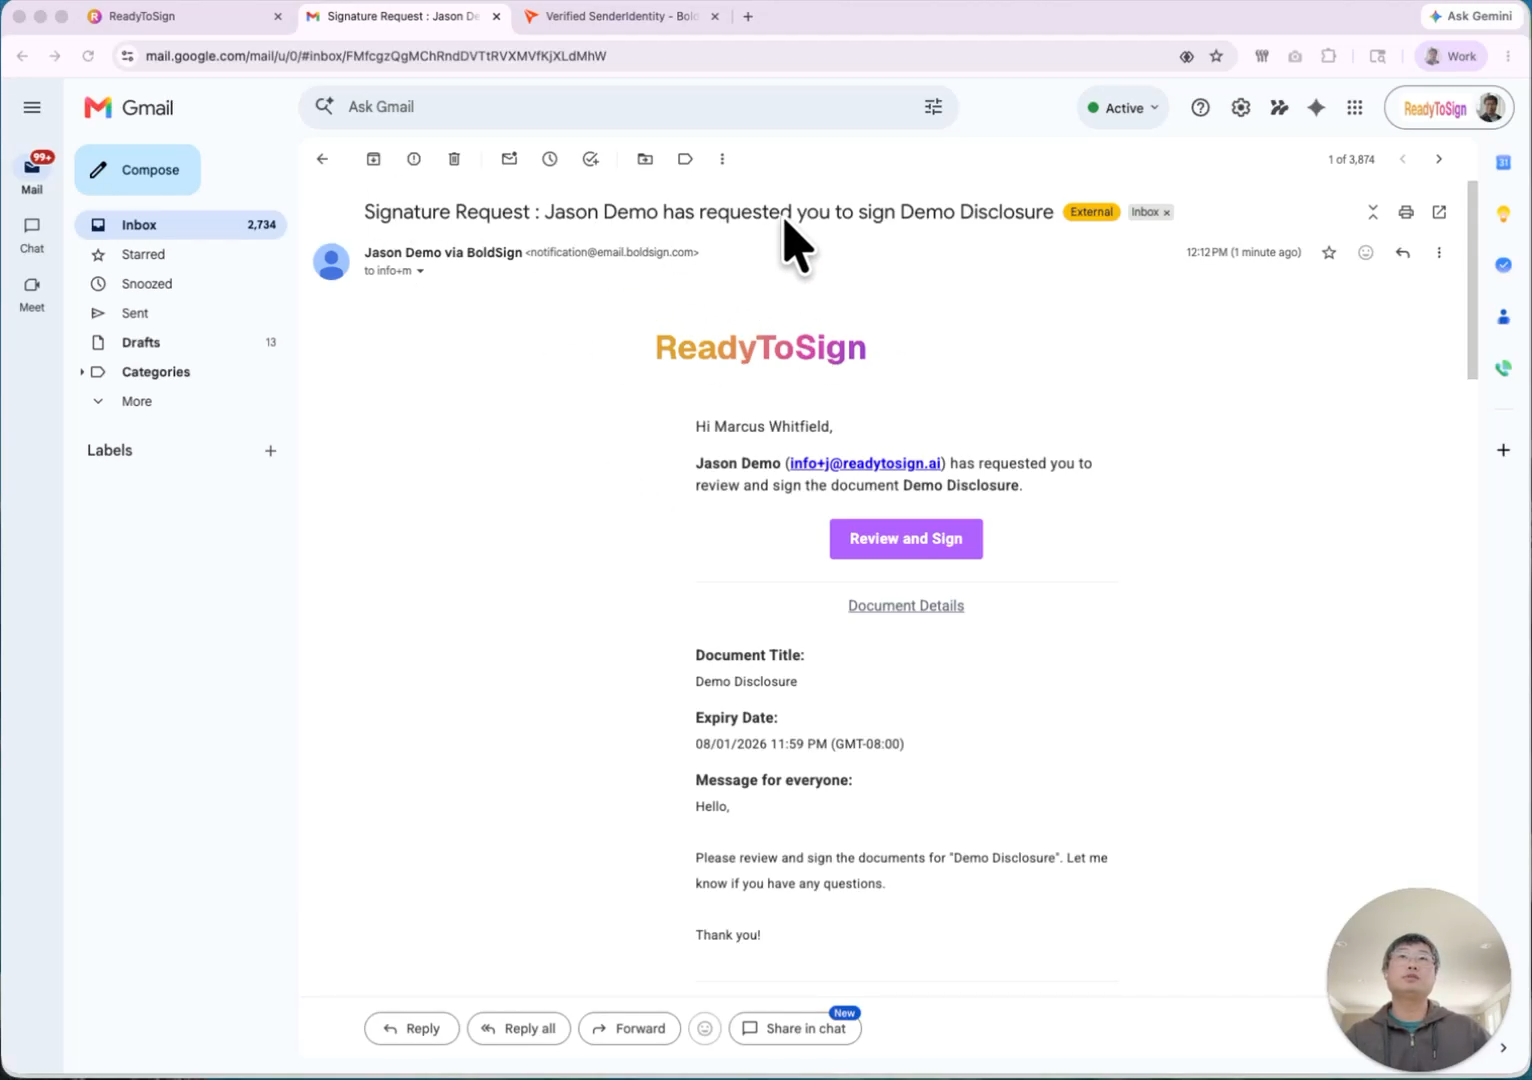
Task: Switch to Meet in left rail
Action: point(32,294)
